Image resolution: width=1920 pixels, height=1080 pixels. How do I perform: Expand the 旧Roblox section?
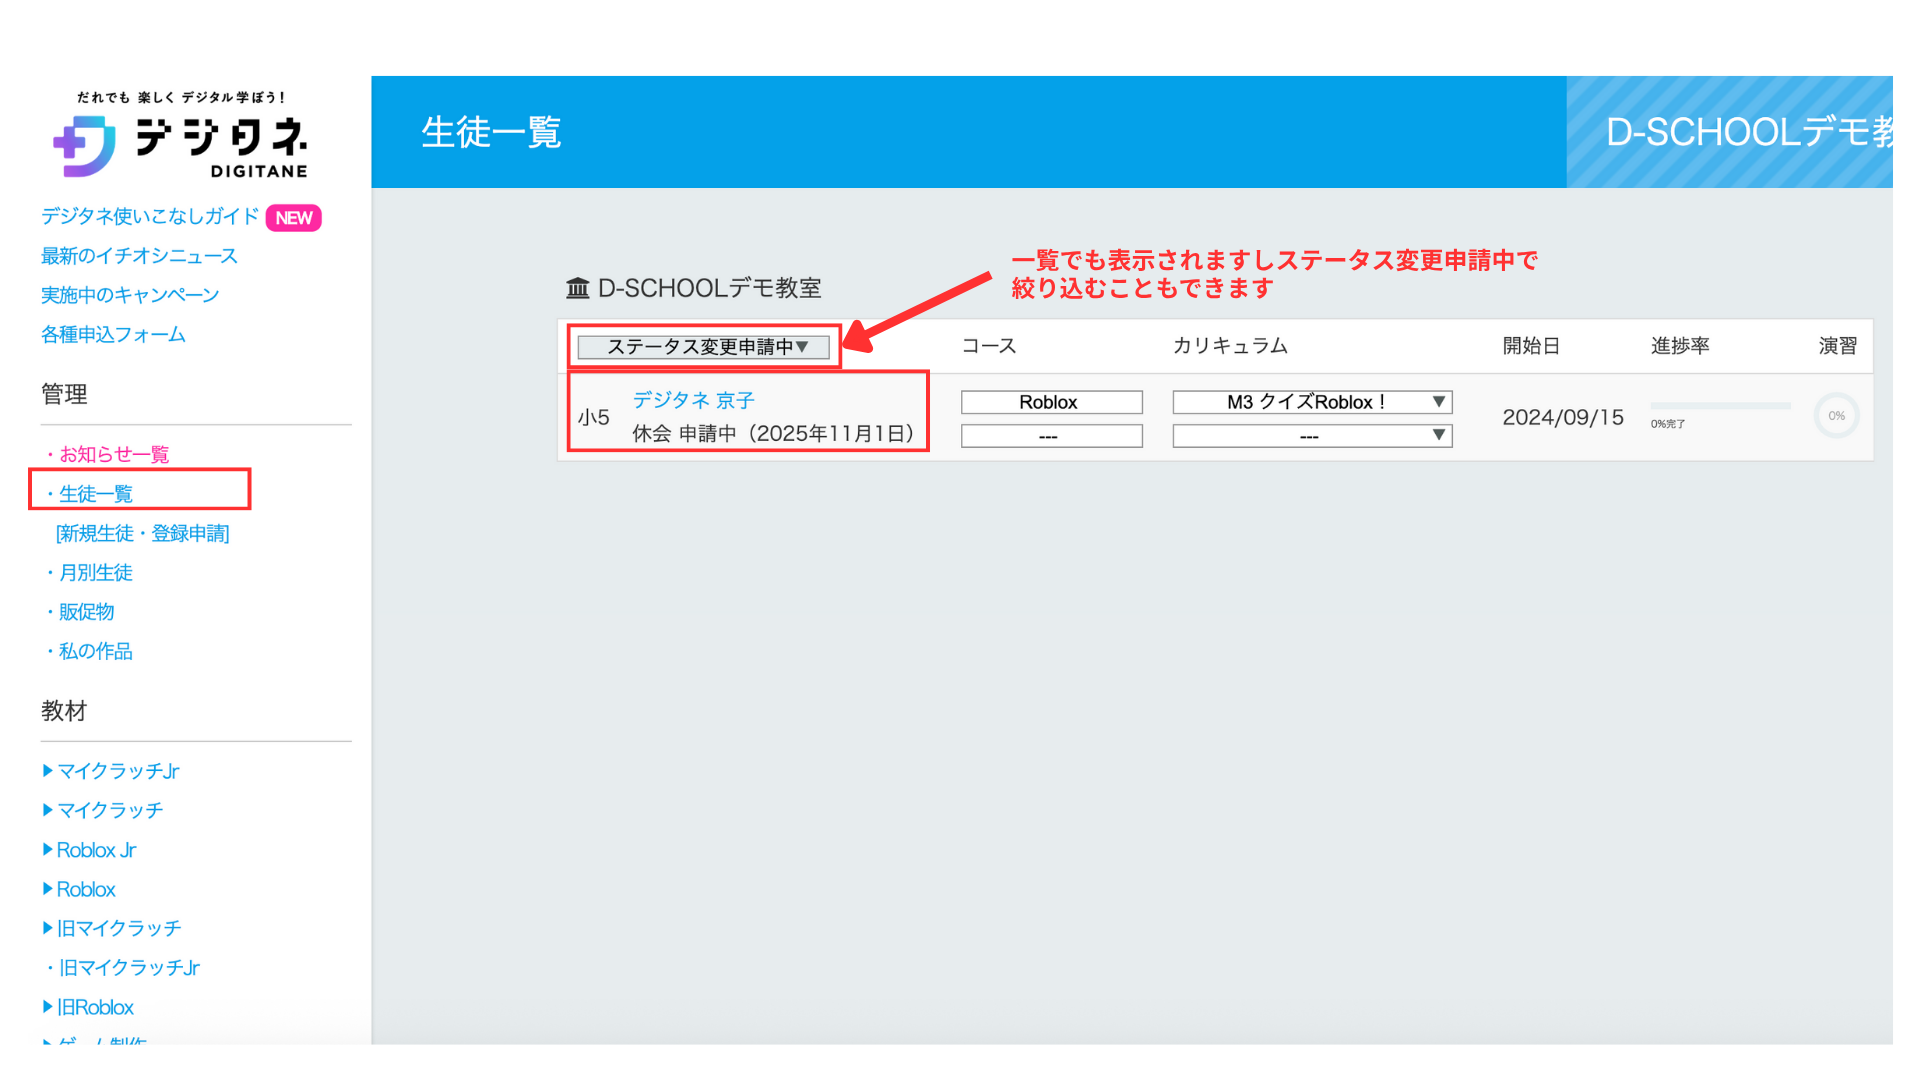click(93, 1007)
